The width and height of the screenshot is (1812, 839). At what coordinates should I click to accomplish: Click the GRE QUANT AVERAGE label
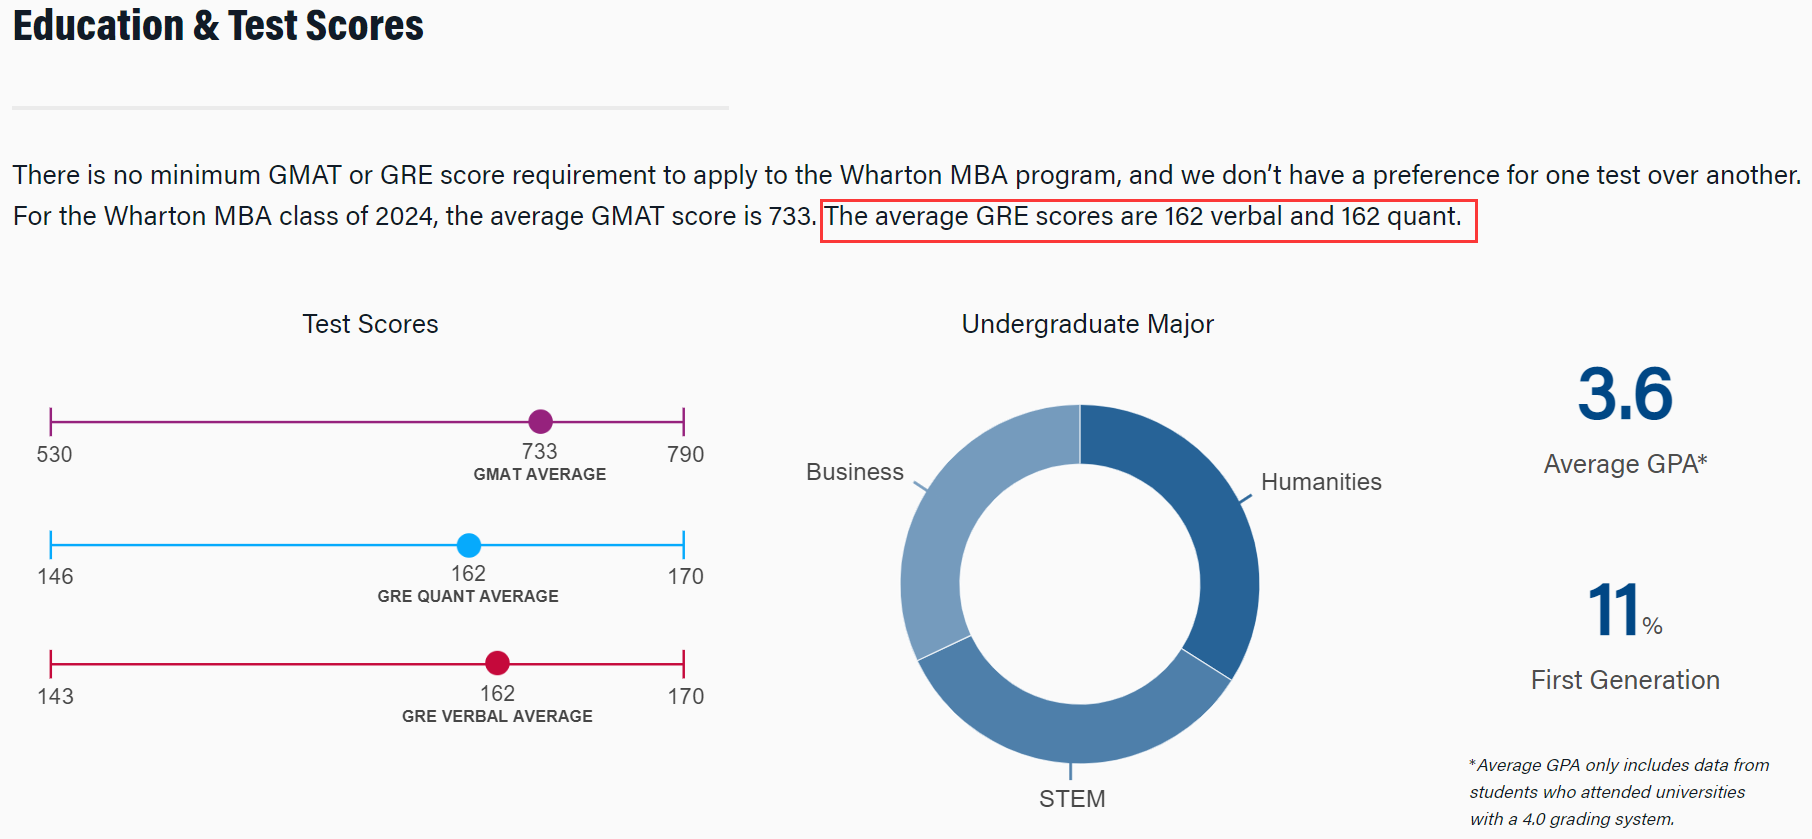pyautogui.click(x=468, y=596)
